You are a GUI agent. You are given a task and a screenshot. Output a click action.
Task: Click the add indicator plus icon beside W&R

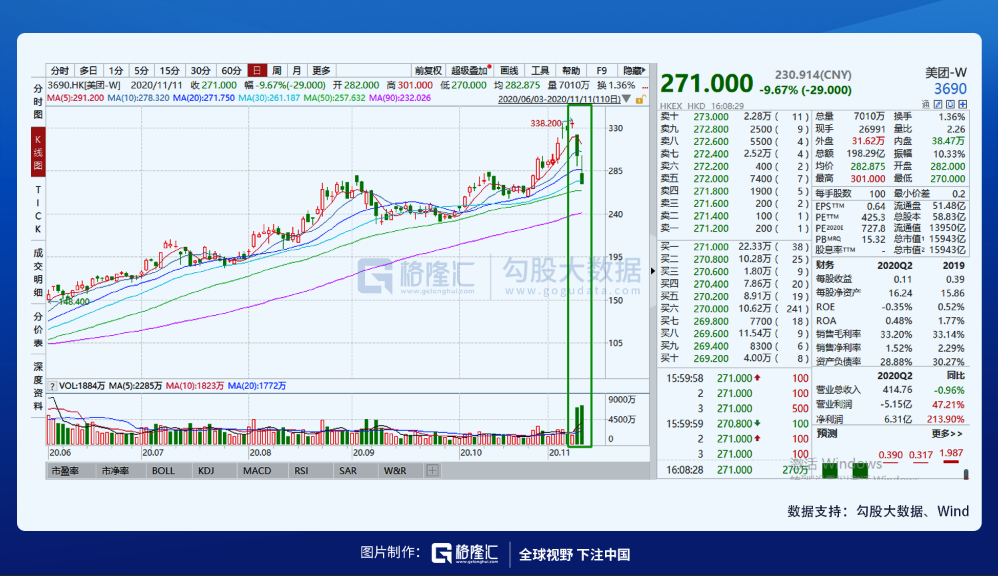point(432,470)
